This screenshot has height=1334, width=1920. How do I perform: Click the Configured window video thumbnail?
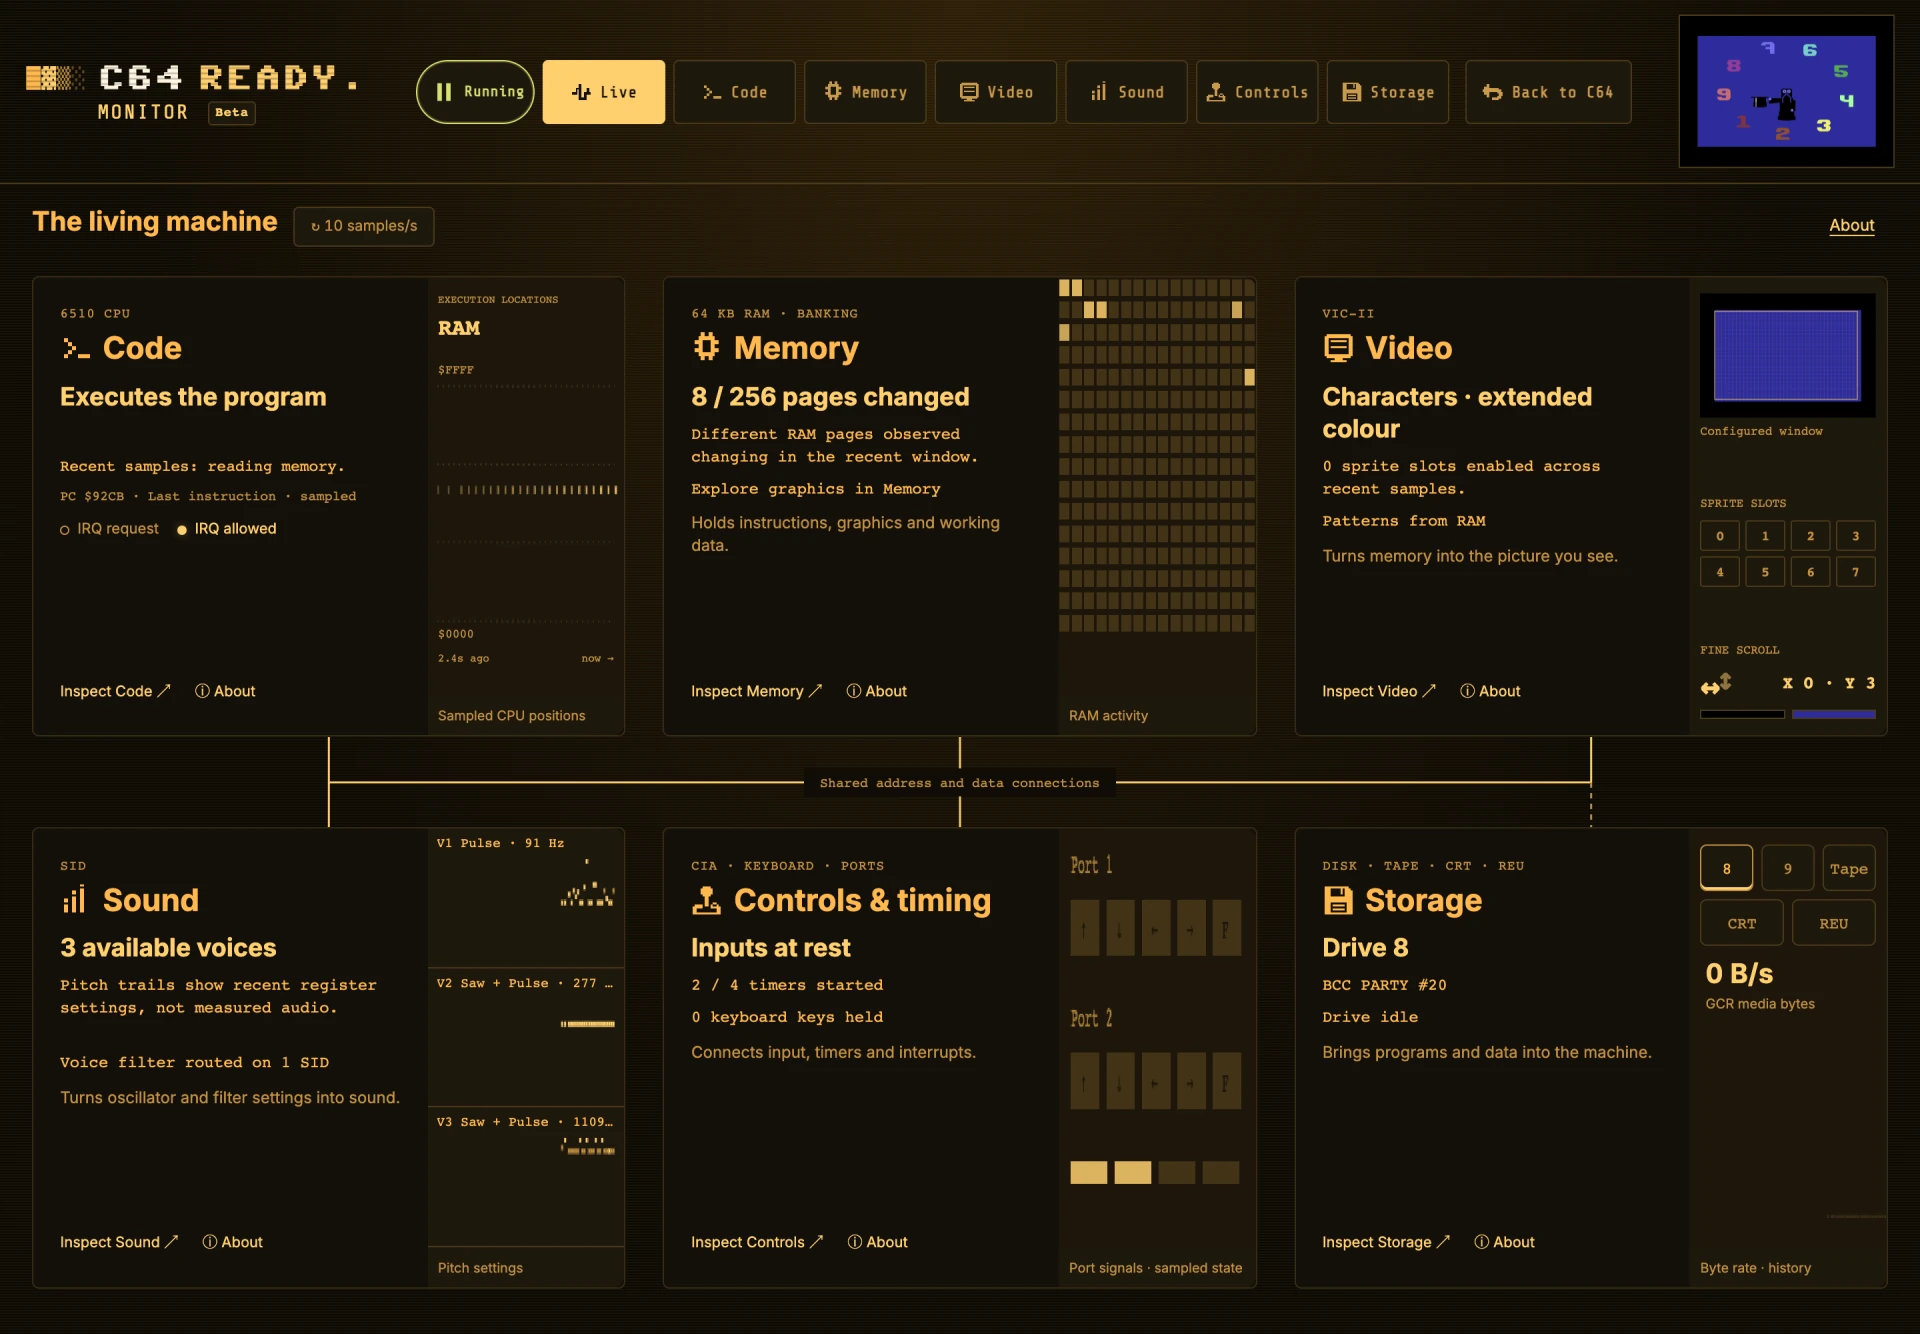(1787, 355)
